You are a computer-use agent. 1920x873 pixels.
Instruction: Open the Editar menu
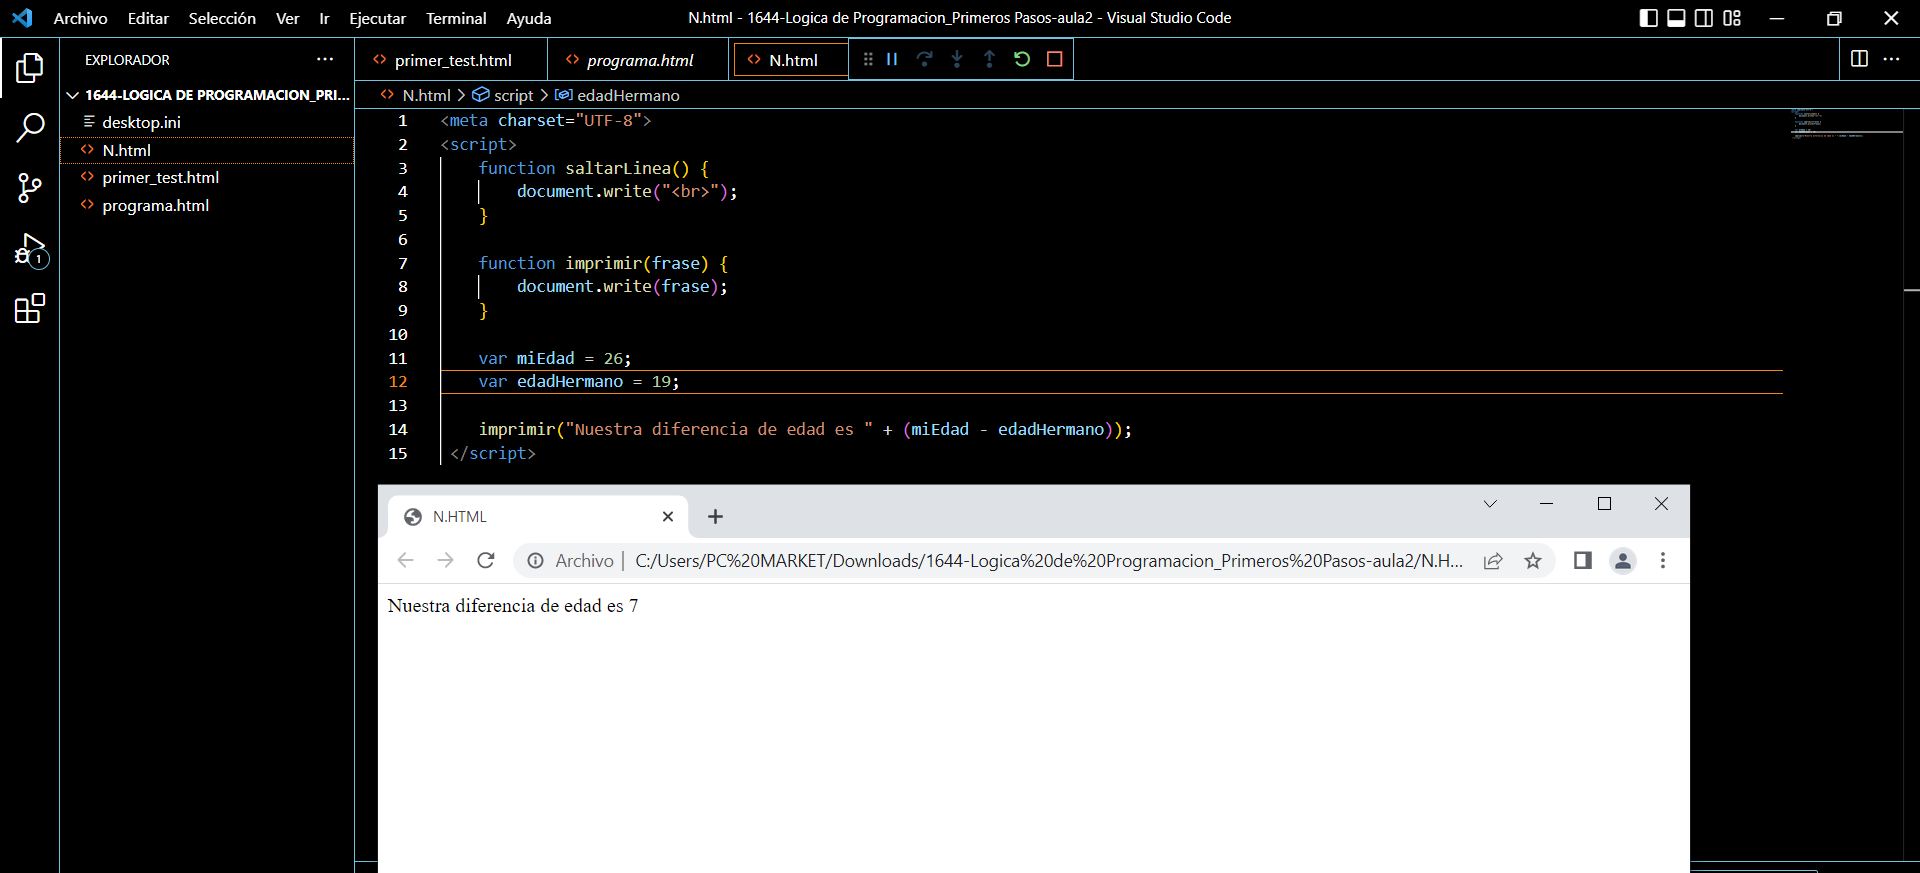tap(148, 18)
